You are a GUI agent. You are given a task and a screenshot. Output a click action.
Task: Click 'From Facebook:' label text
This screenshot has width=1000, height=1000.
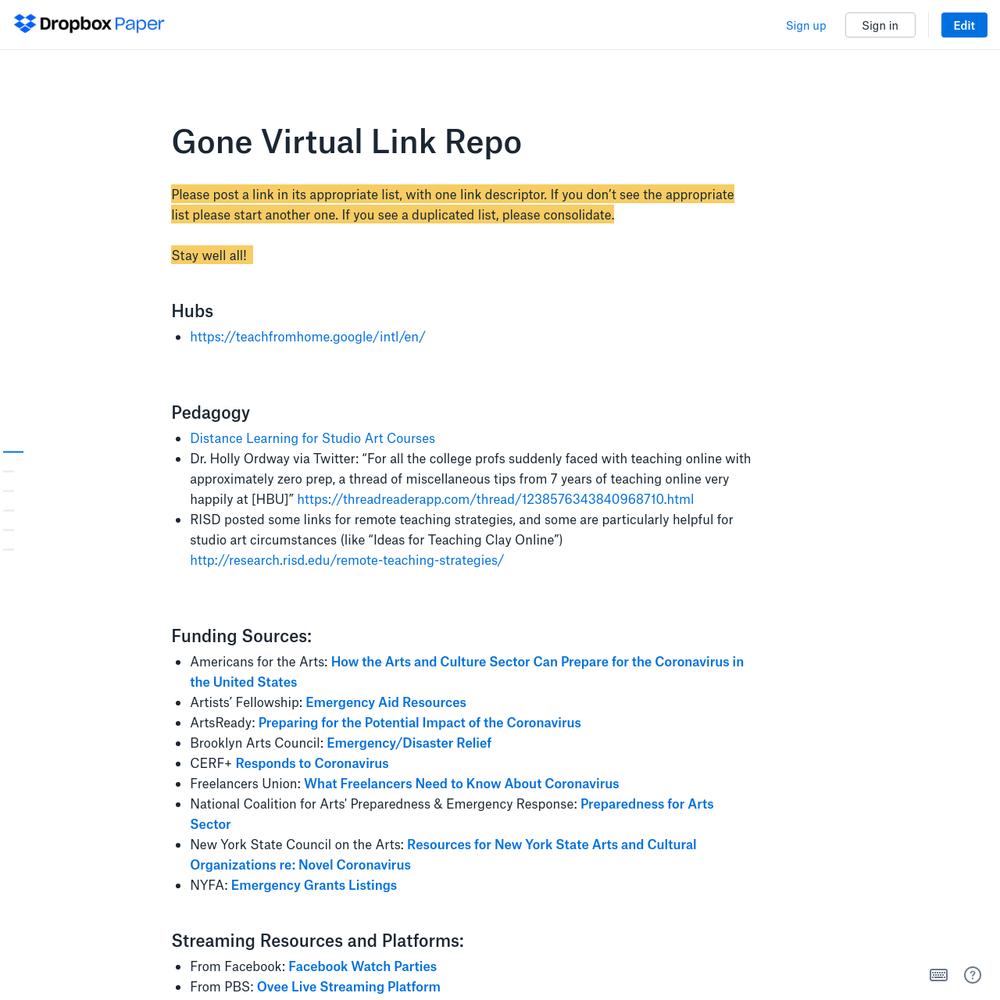click(237, 967)
